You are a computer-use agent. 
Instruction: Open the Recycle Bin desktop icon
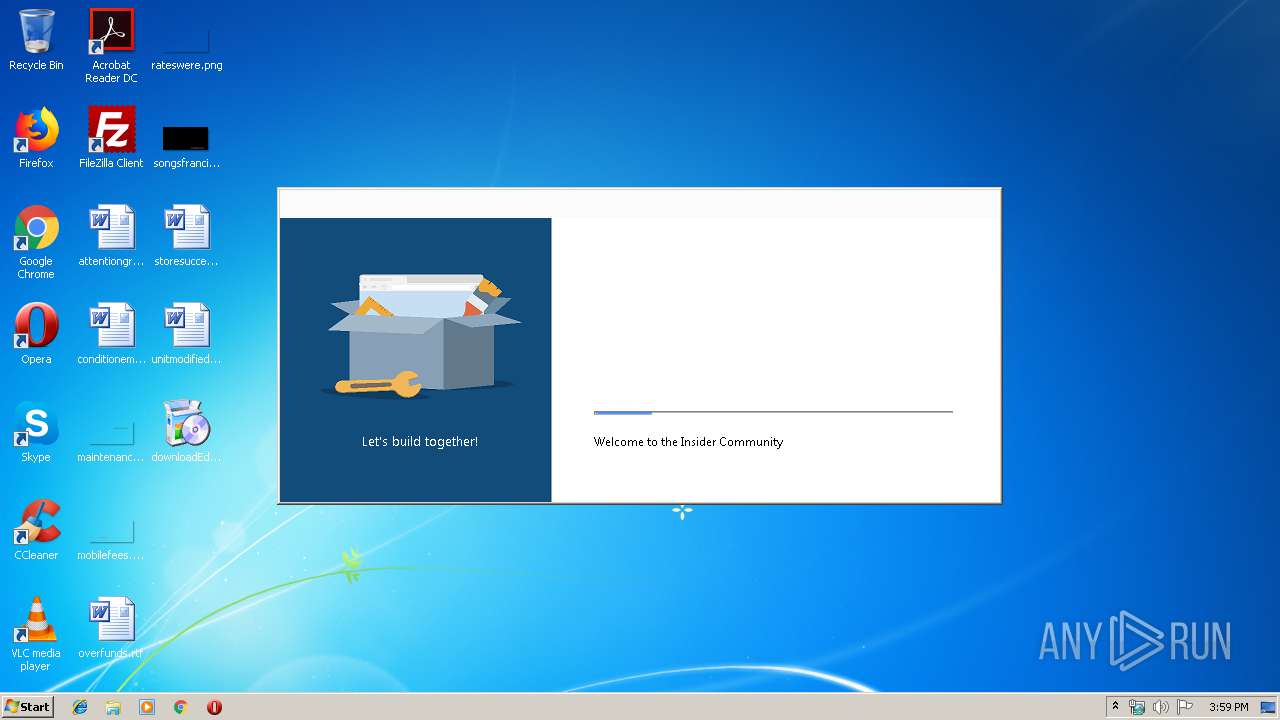point(36,40)
